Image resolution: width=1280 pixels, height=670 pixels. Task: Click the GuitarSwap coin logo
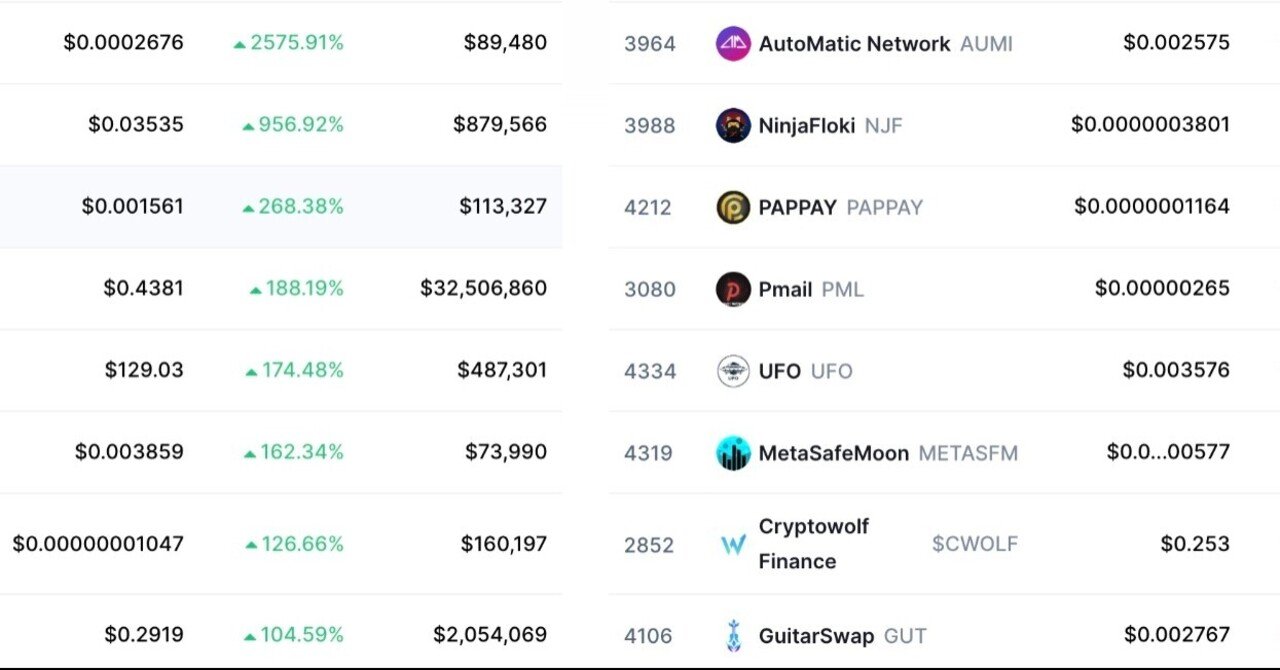pos(733,636)
